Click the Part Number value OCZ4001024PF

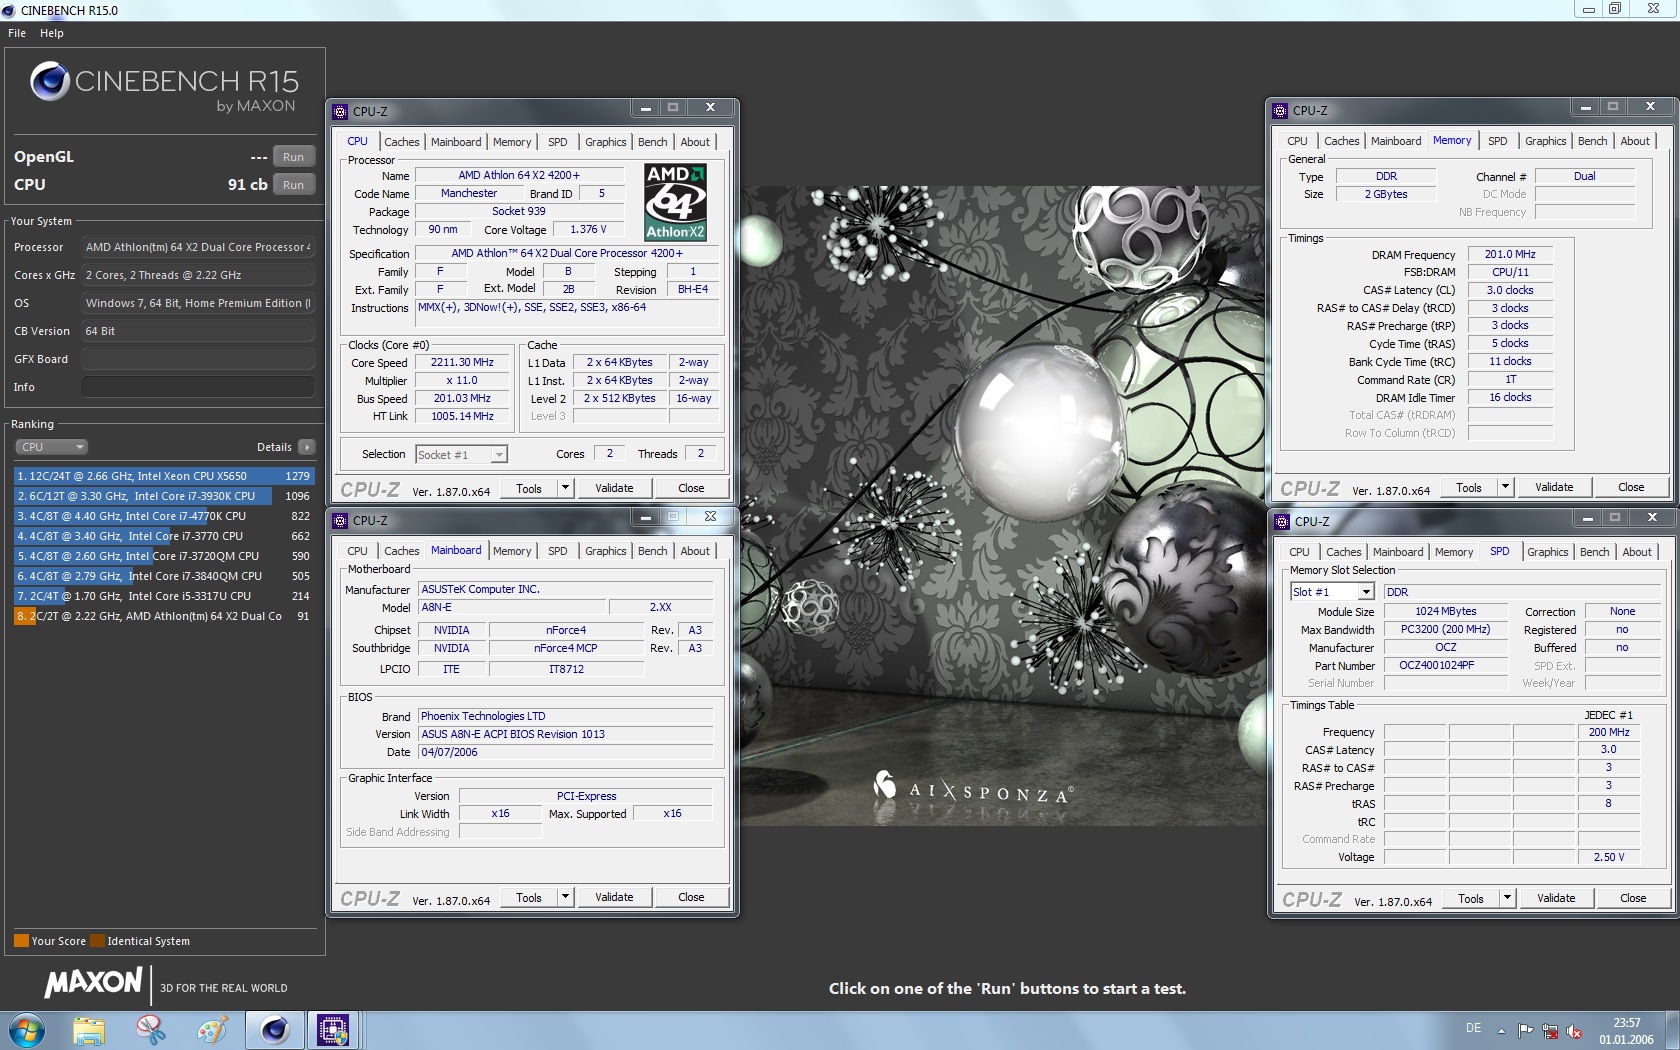pos(1446,665)
